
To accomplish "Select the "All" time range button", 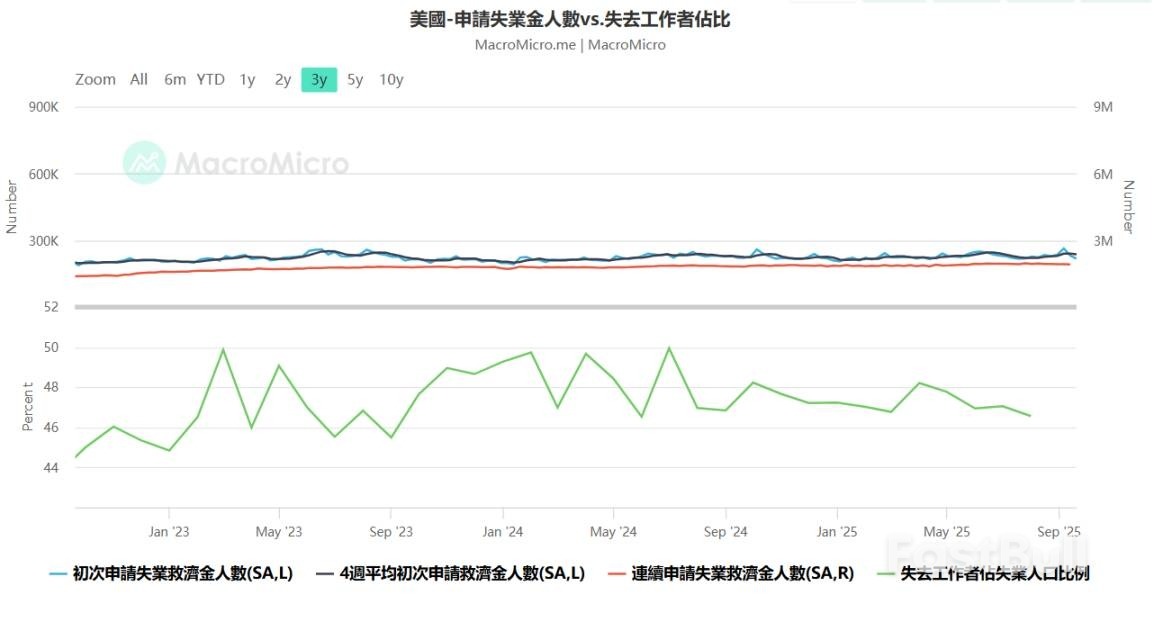I will (138, 79).
